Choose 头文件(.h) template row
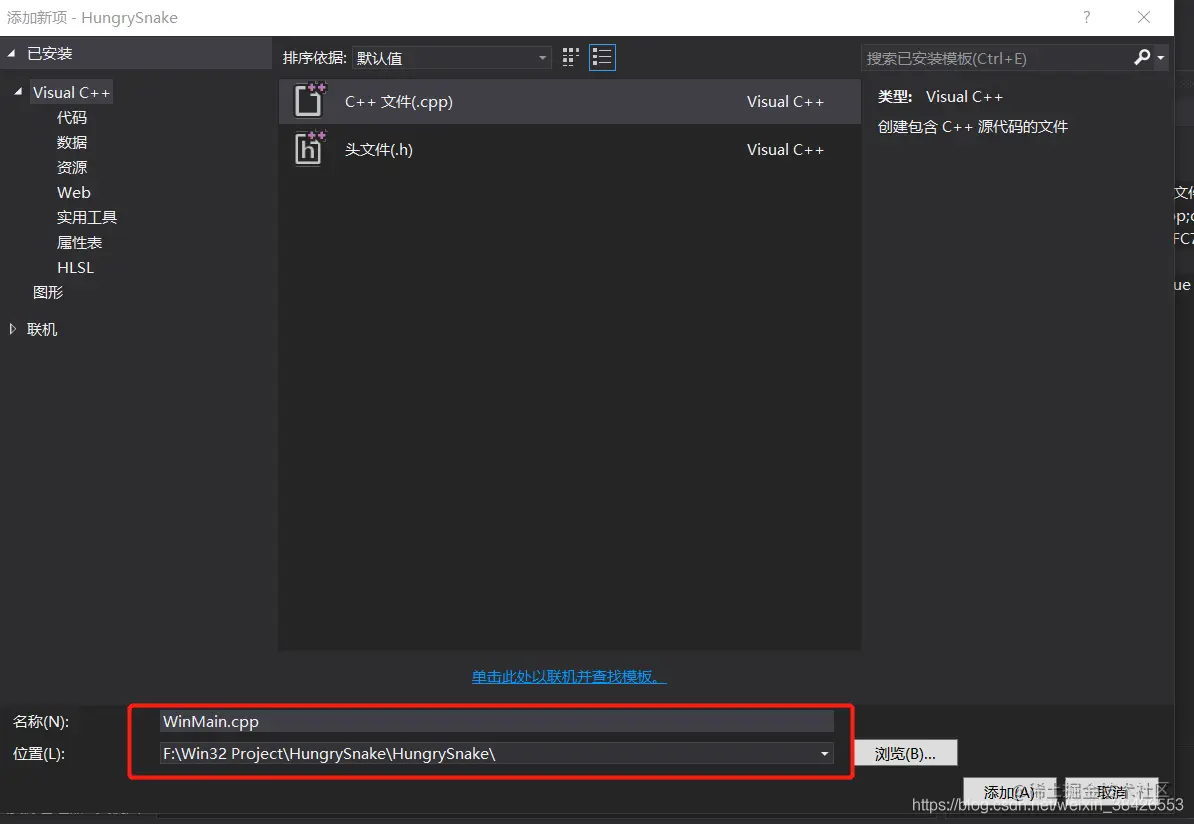The image size is (1194, 824). pyautogui.click(x=570, y=149)
